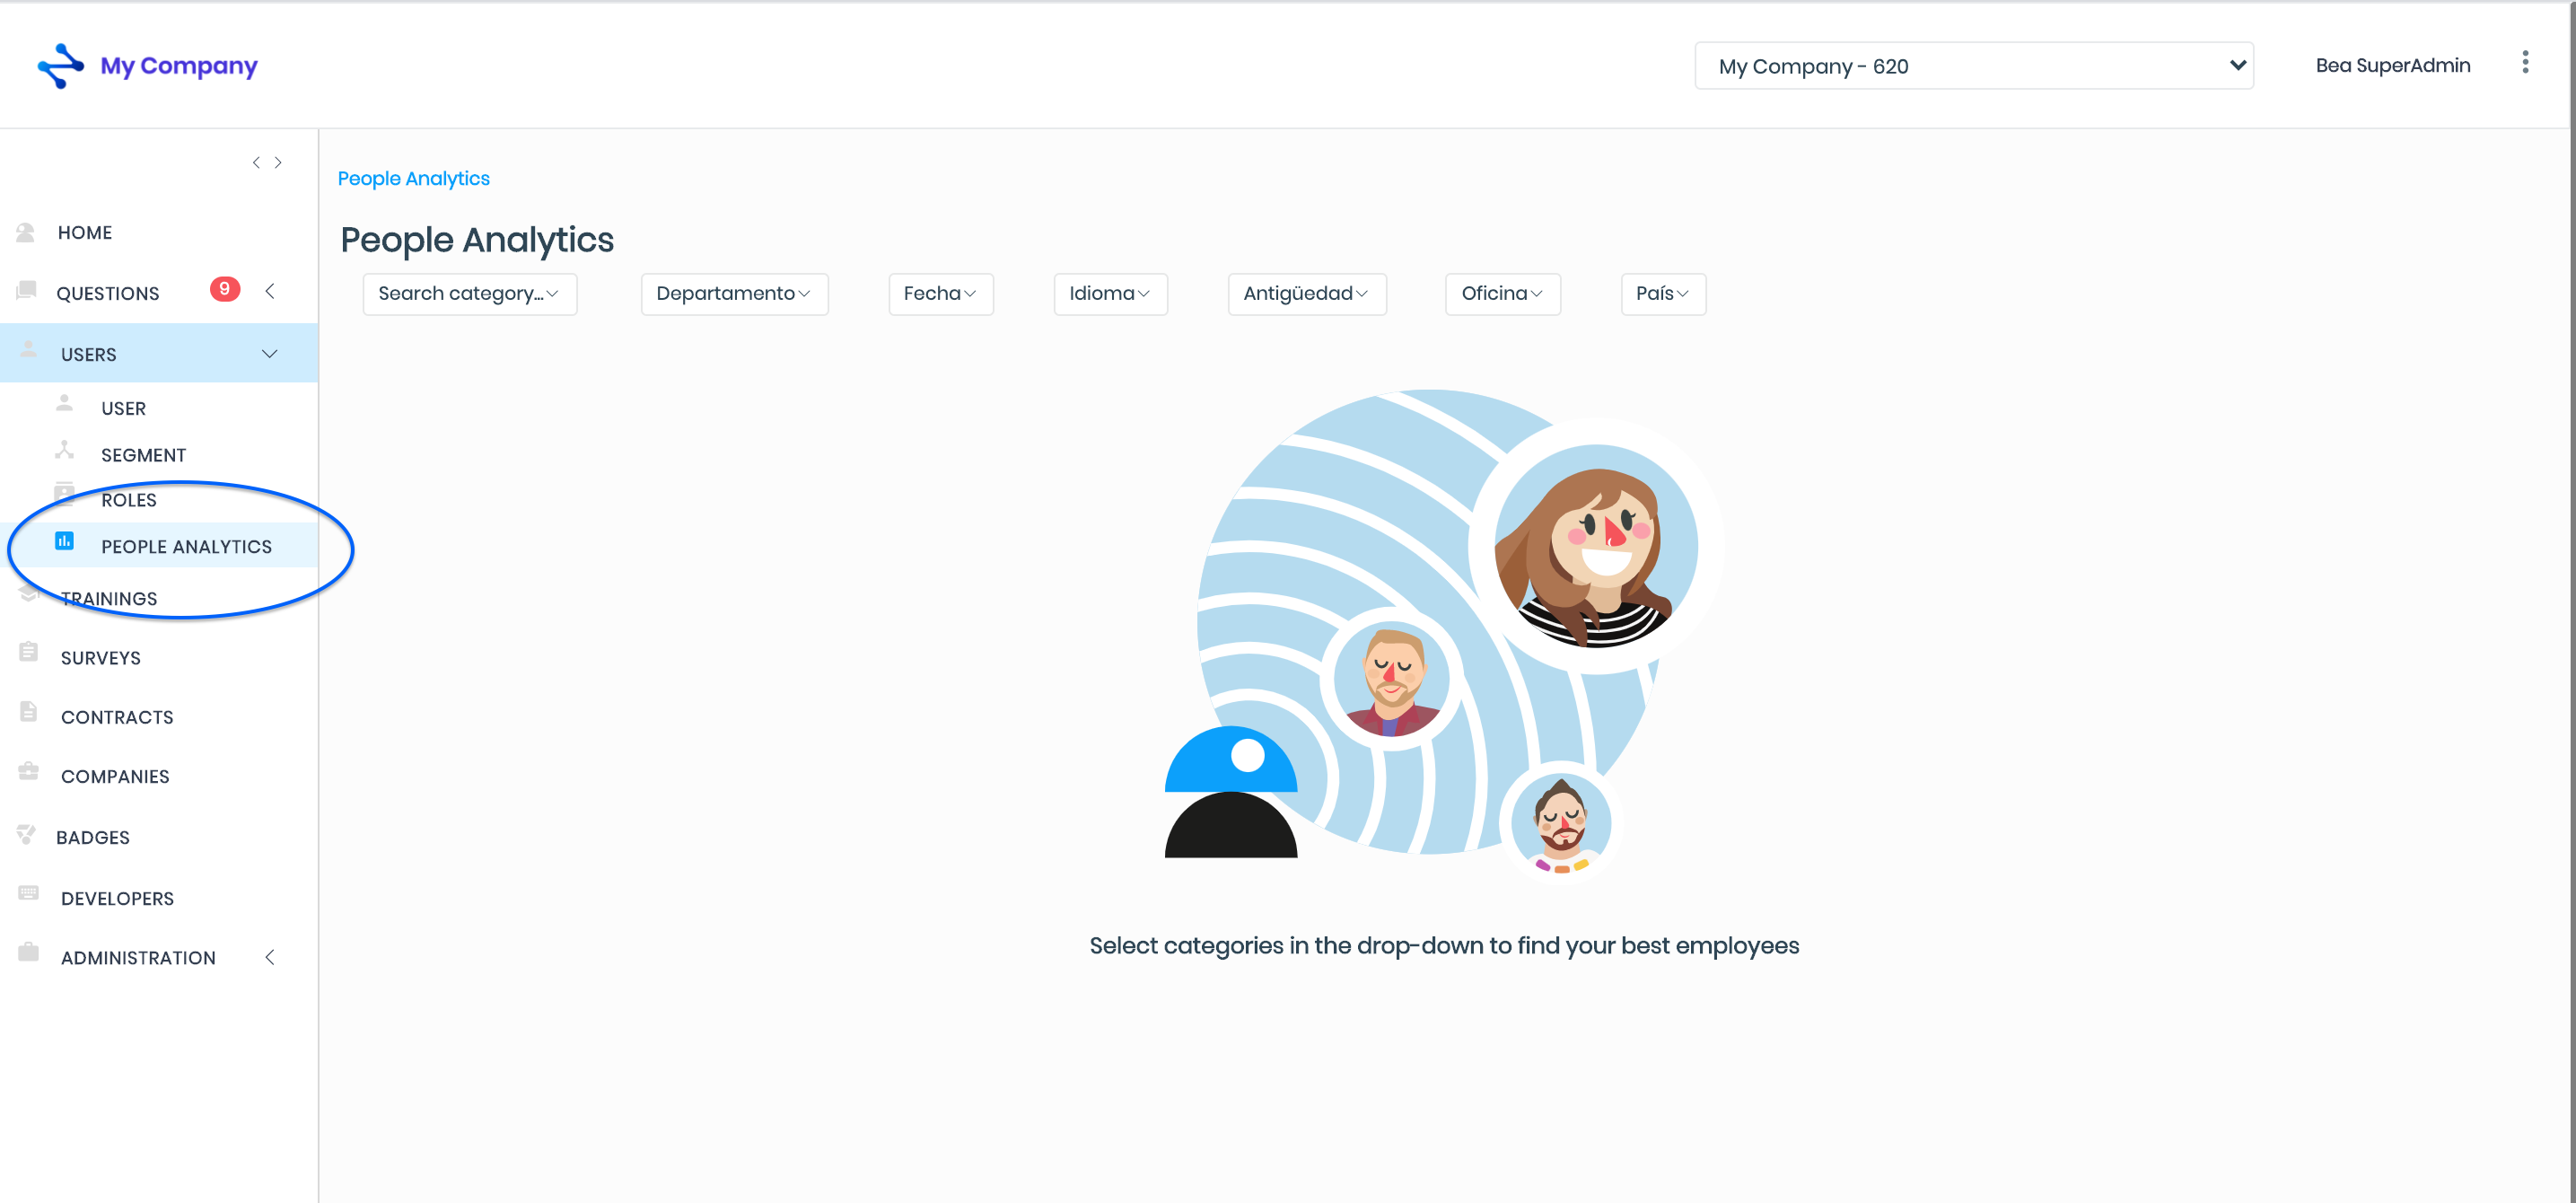This screenshot has width=2576, height=1203.
Task: Click the Surveys clipboard icon
Action: point(28,652)
